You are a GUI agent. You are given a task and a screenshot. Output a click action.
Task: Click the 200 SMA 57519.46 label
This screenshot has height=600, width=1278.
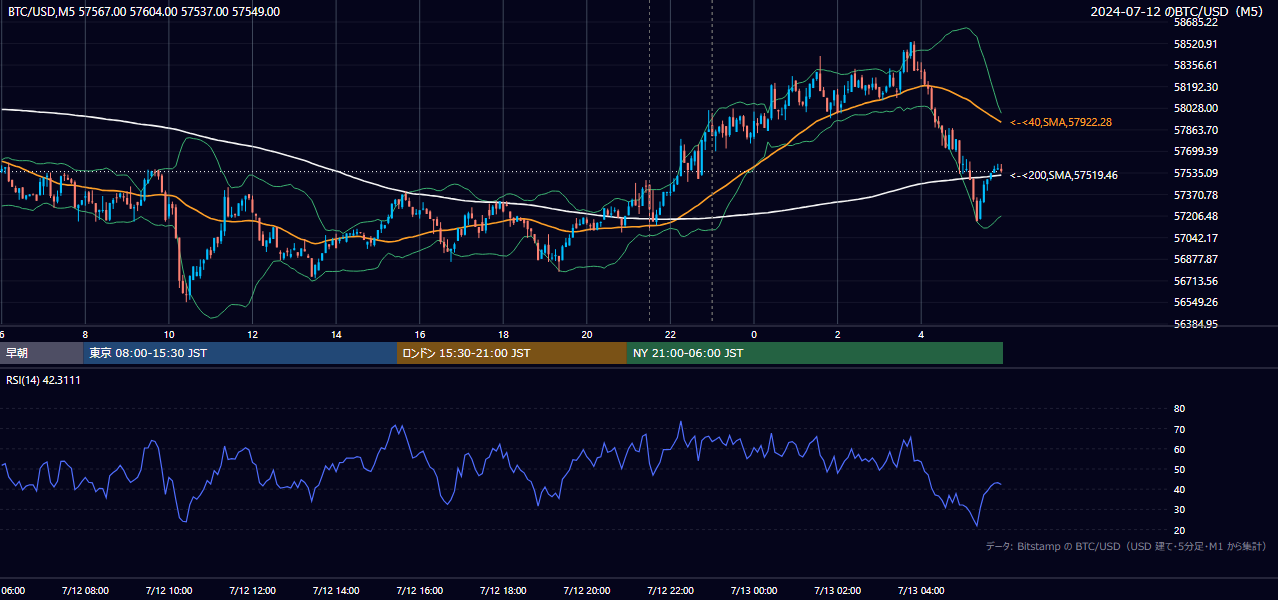(x=1064, y=175)
